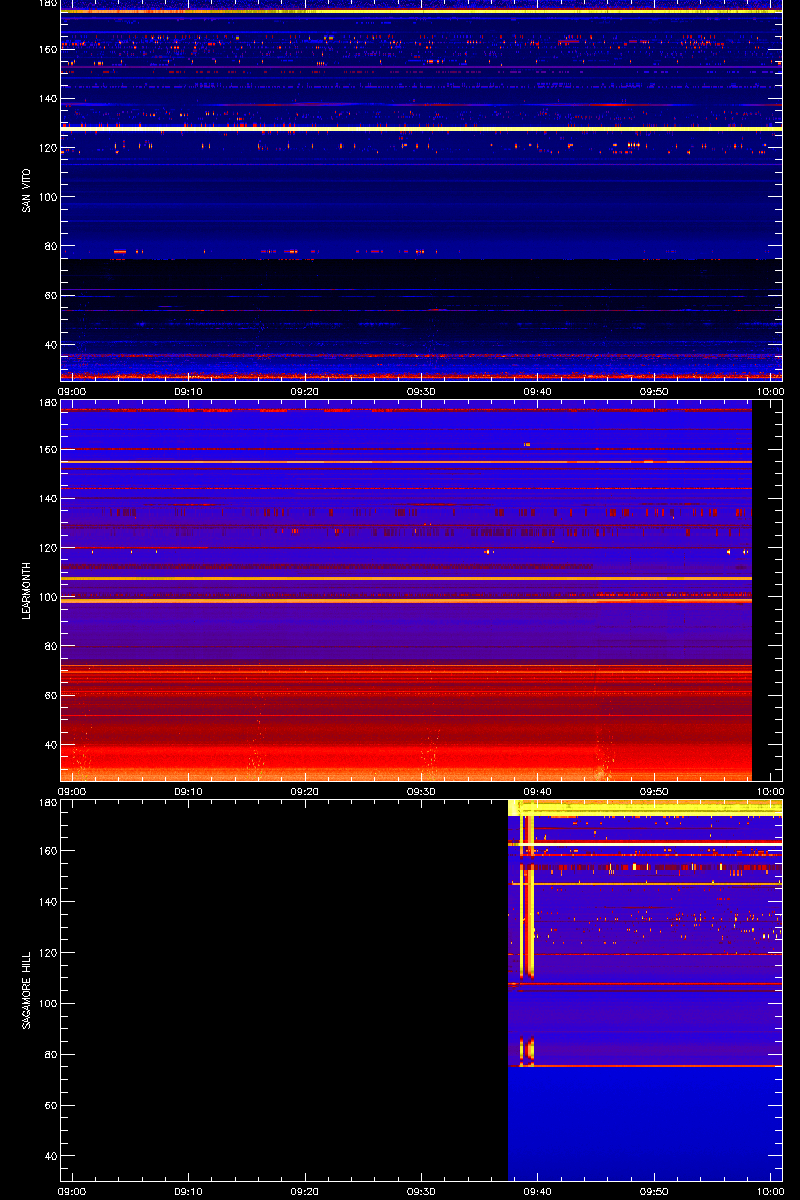Click the 100 frequency tick on Sagamore Hill axis
The width and height of the screenshot is (800, 1200).
pos(46,1004)
